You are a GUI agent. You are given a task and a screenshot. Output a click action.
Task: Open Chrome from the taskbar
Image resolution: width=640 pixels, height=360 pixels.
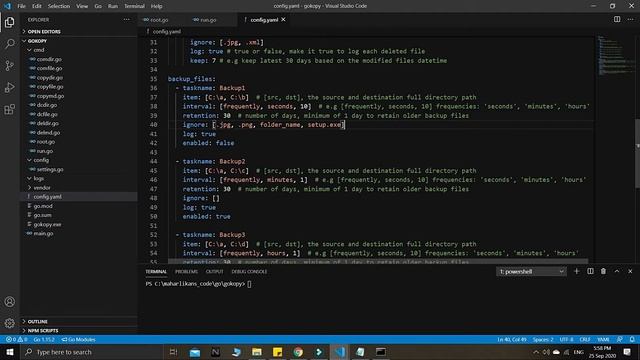(298, 352)
